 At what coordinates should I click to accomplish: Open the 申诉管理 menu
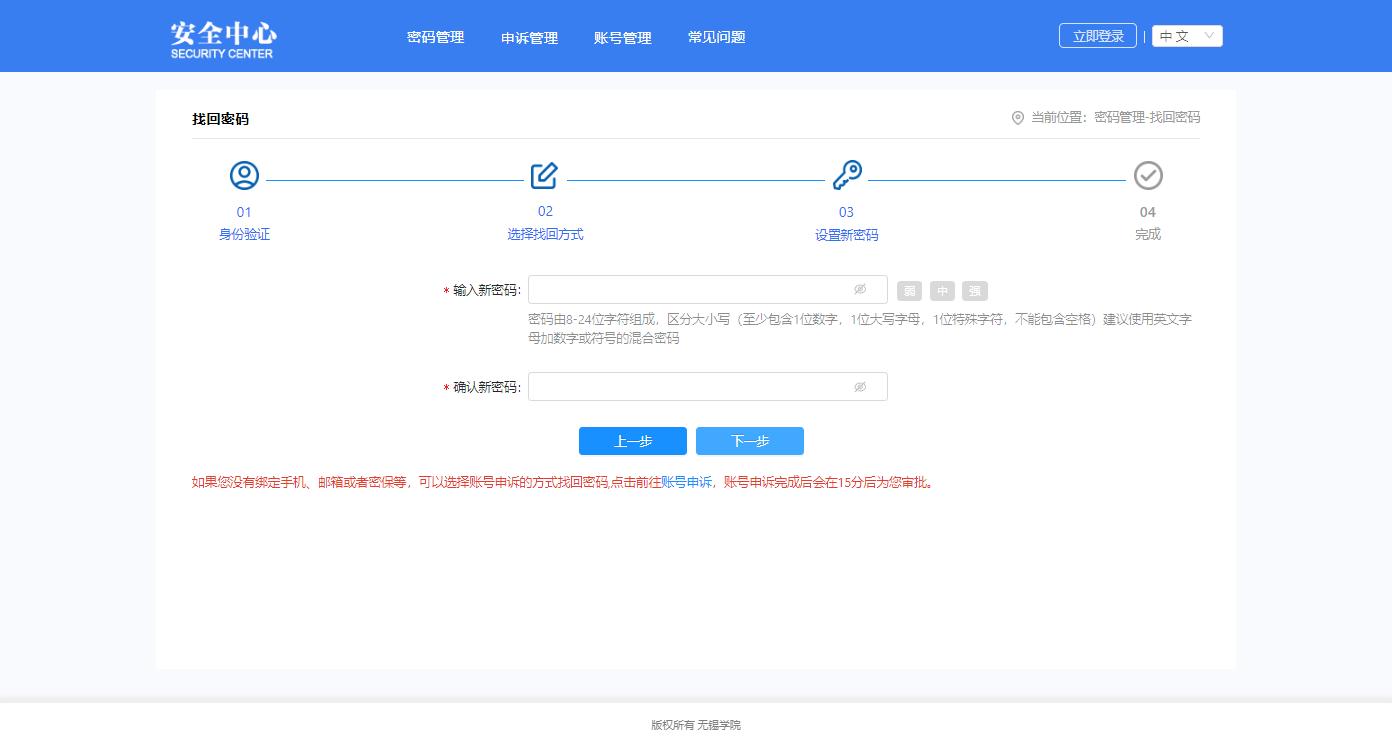coord(529,38)
